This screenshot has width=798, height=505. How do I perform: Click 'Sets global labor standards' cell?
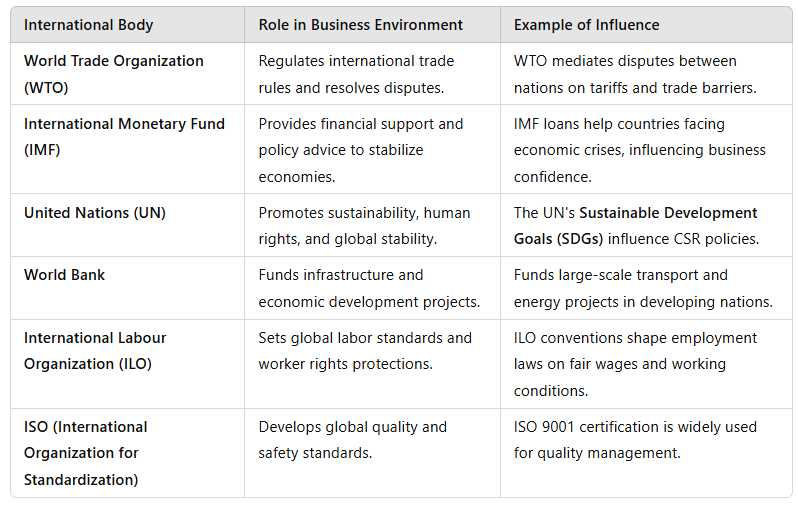(x=364, y=351)
